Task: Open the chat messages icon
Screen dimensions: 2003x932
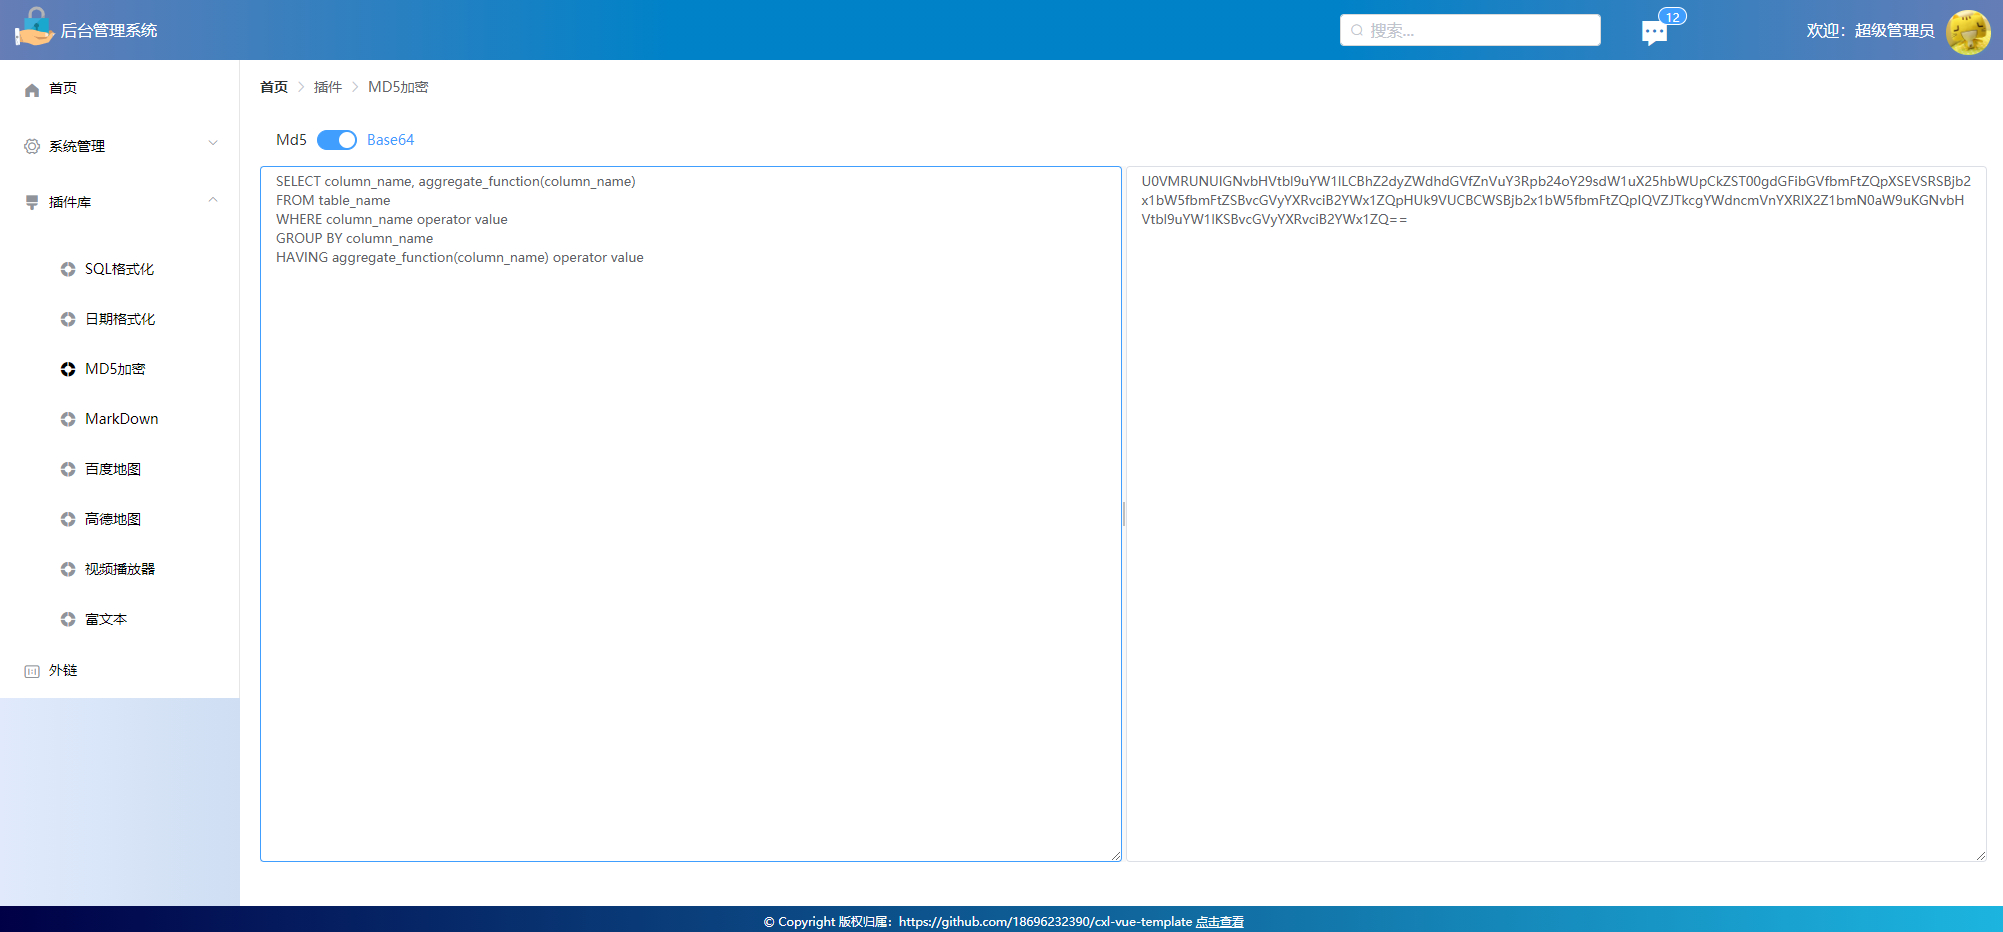Action: point(1654,33)
